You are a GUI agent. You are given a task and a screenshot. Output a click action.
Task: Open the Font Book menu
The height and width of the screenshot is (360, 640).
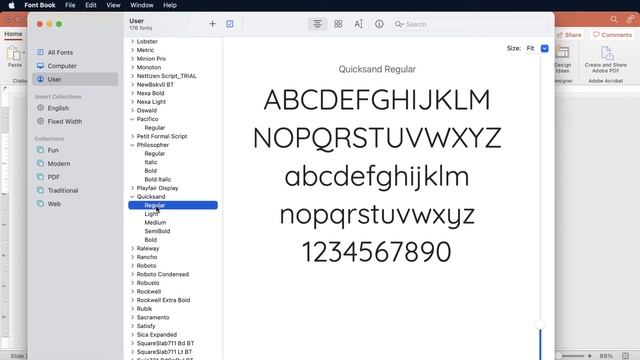[x=40, y=5]
